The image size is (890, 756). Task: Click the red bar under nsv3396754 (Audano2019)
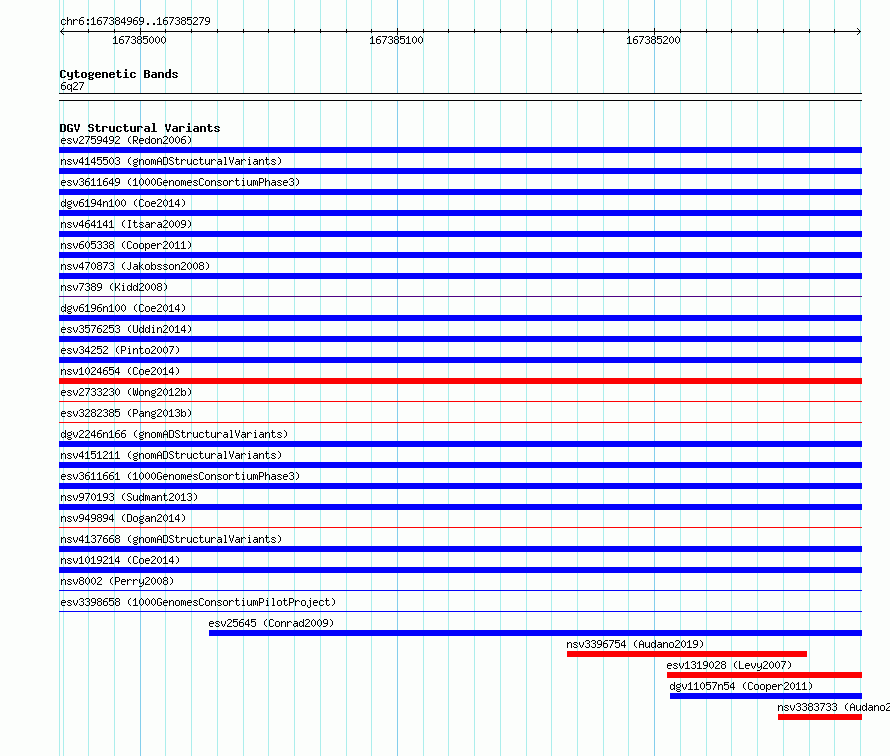(687, 654)
